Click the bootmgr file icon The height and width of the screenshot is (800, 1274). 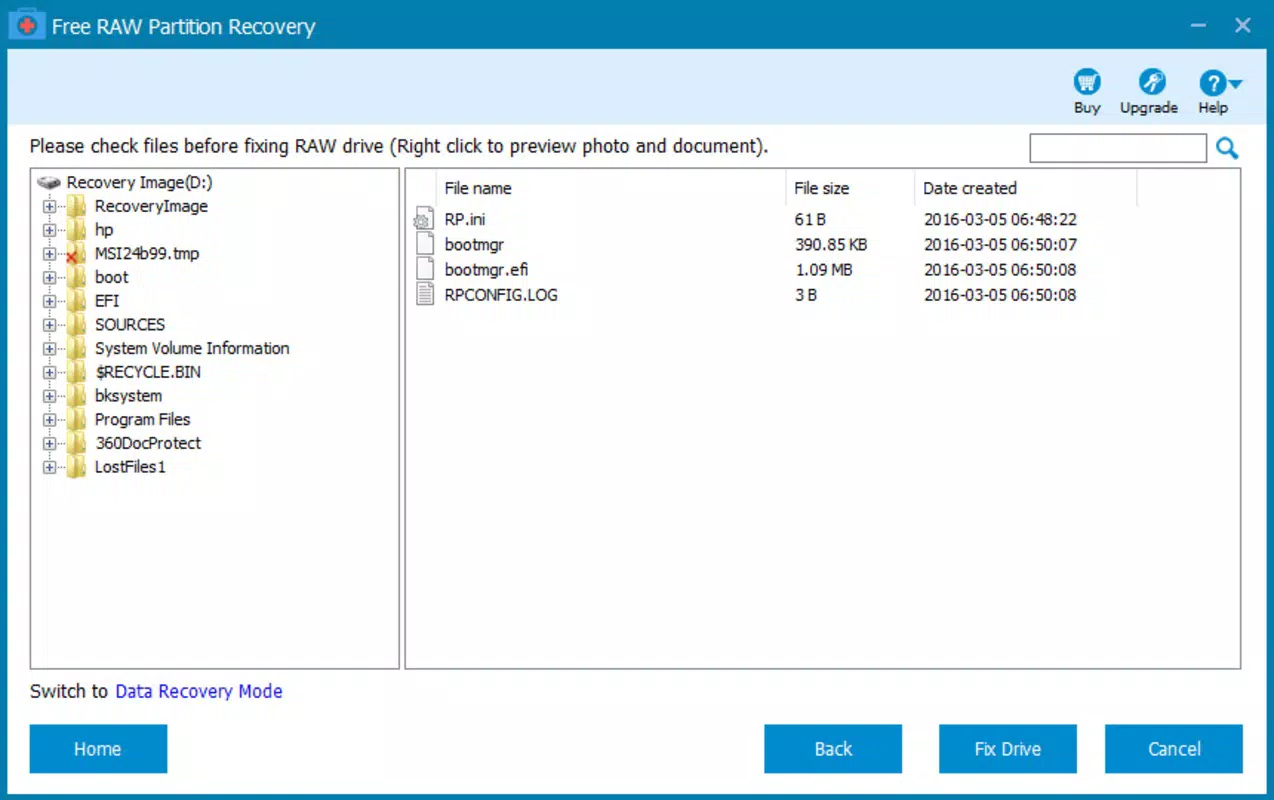[425, 244]
